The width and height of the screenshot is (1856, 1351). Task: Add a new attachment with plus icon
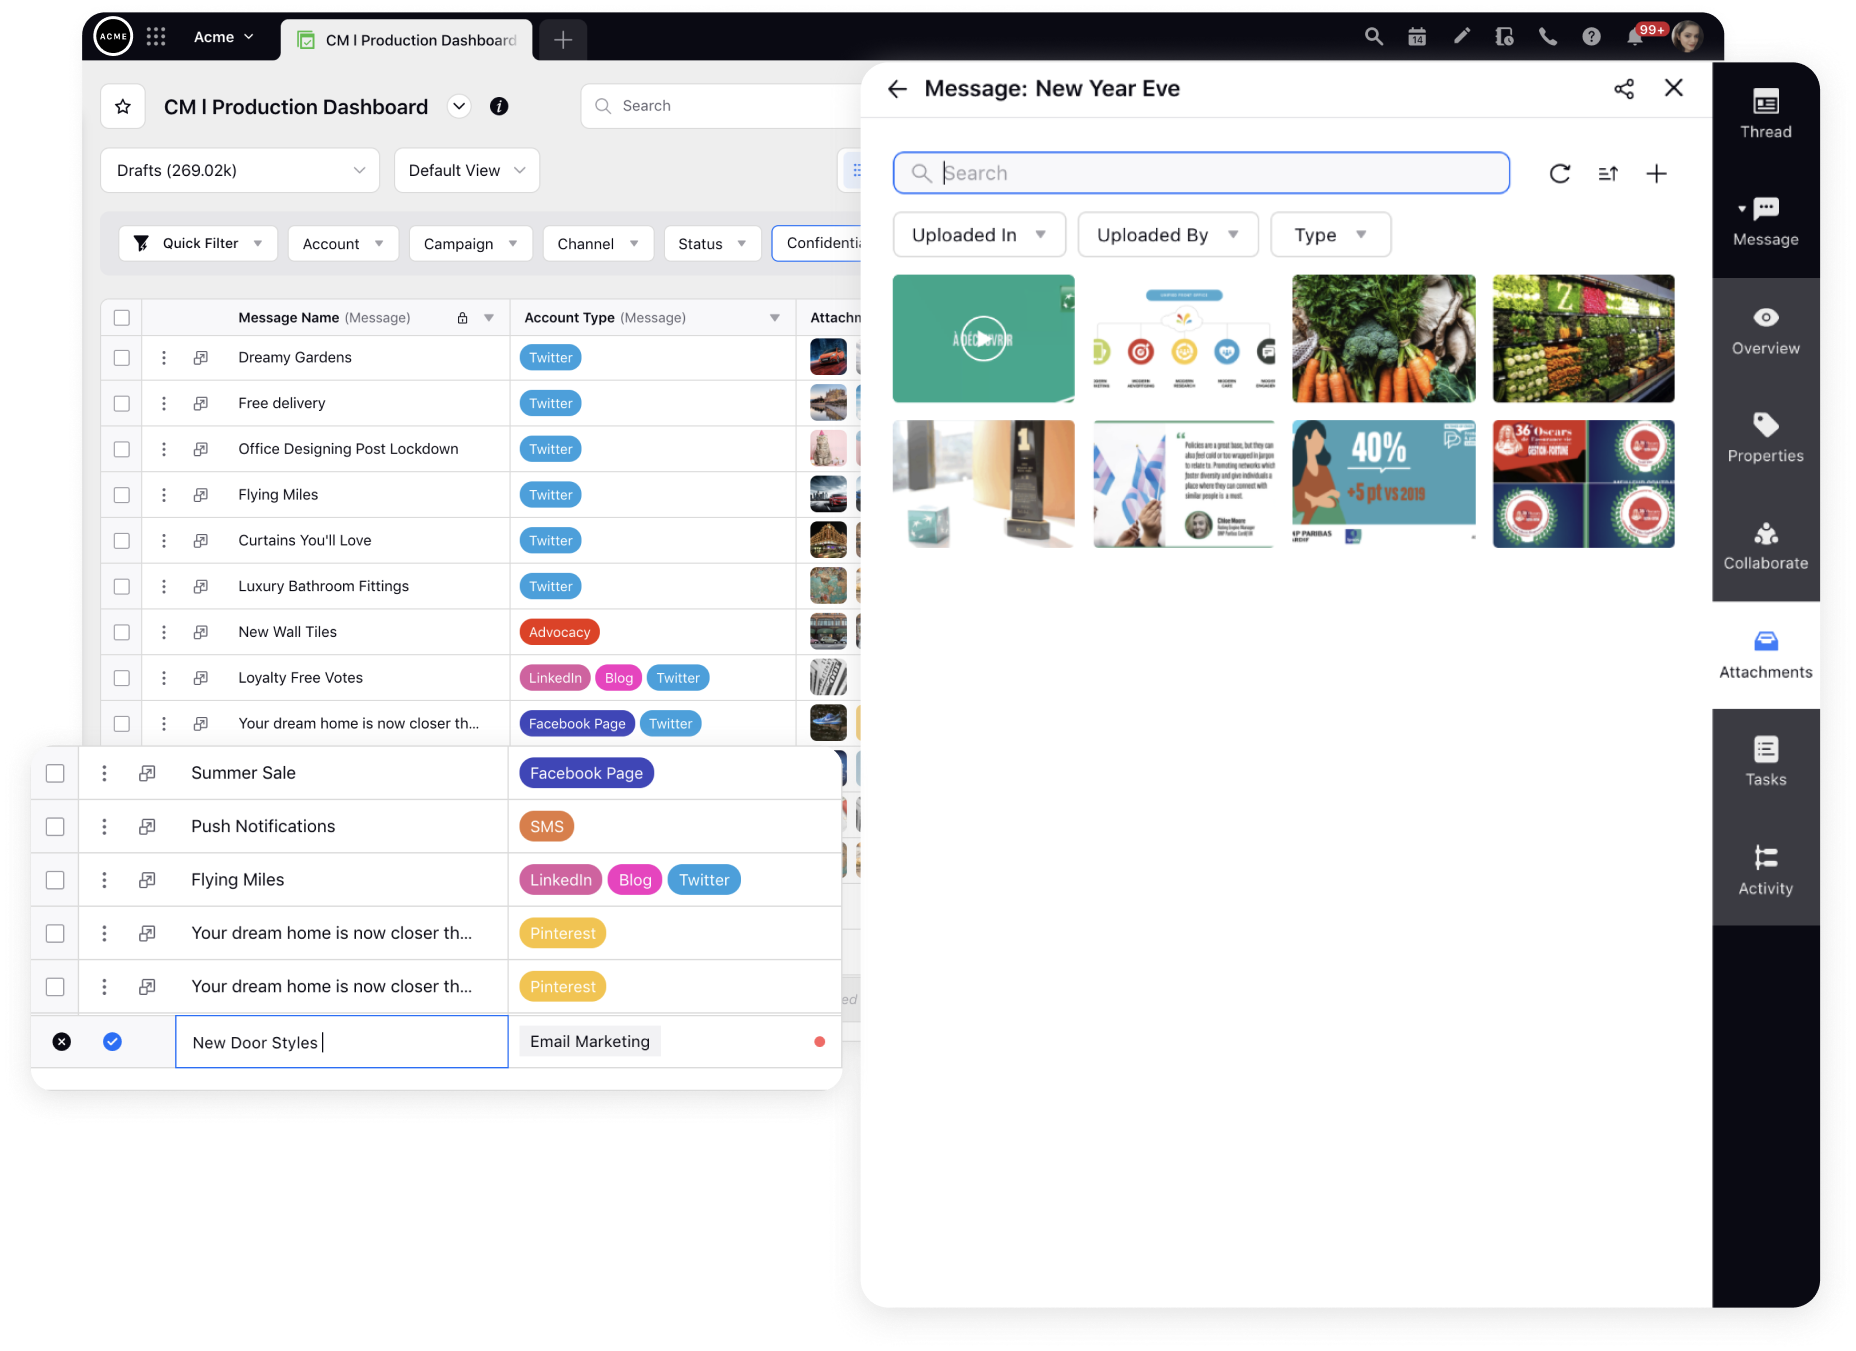click(x=1656, y=174)
